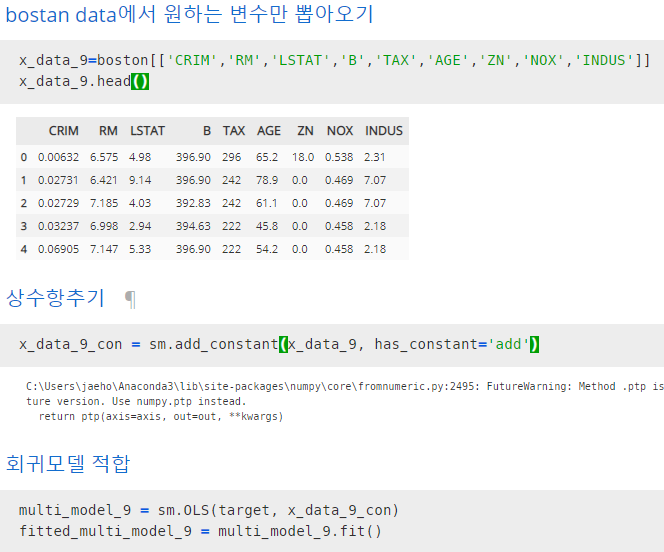Click RM value 7.147
This screenshot has height=552, width=664.
coord(104,249)
